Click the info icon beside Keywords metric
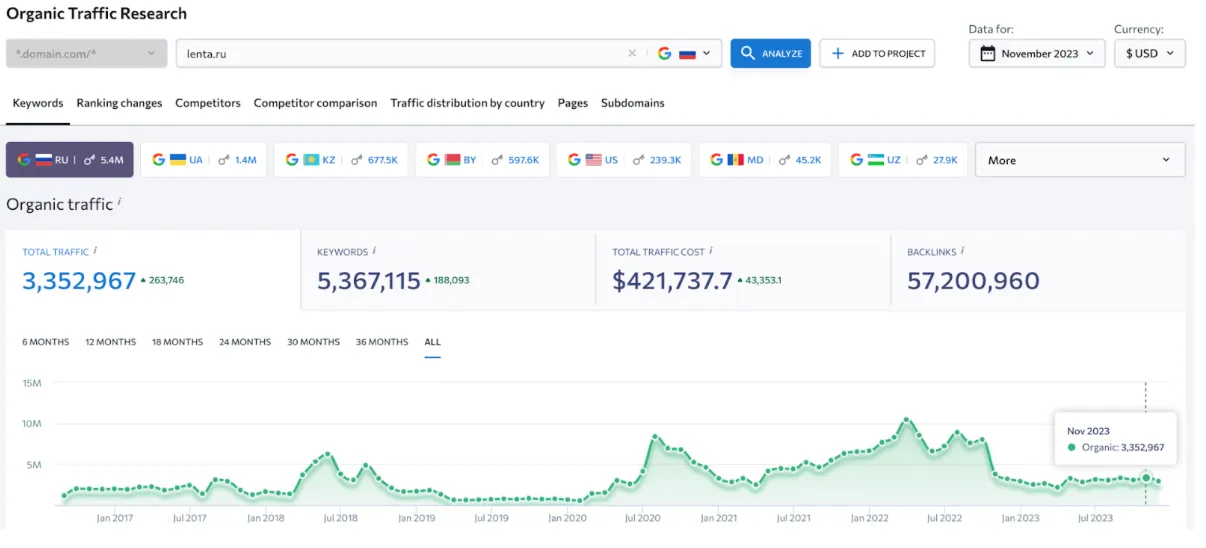Viewport: 1206px width, 548px height. click(374, 252)
